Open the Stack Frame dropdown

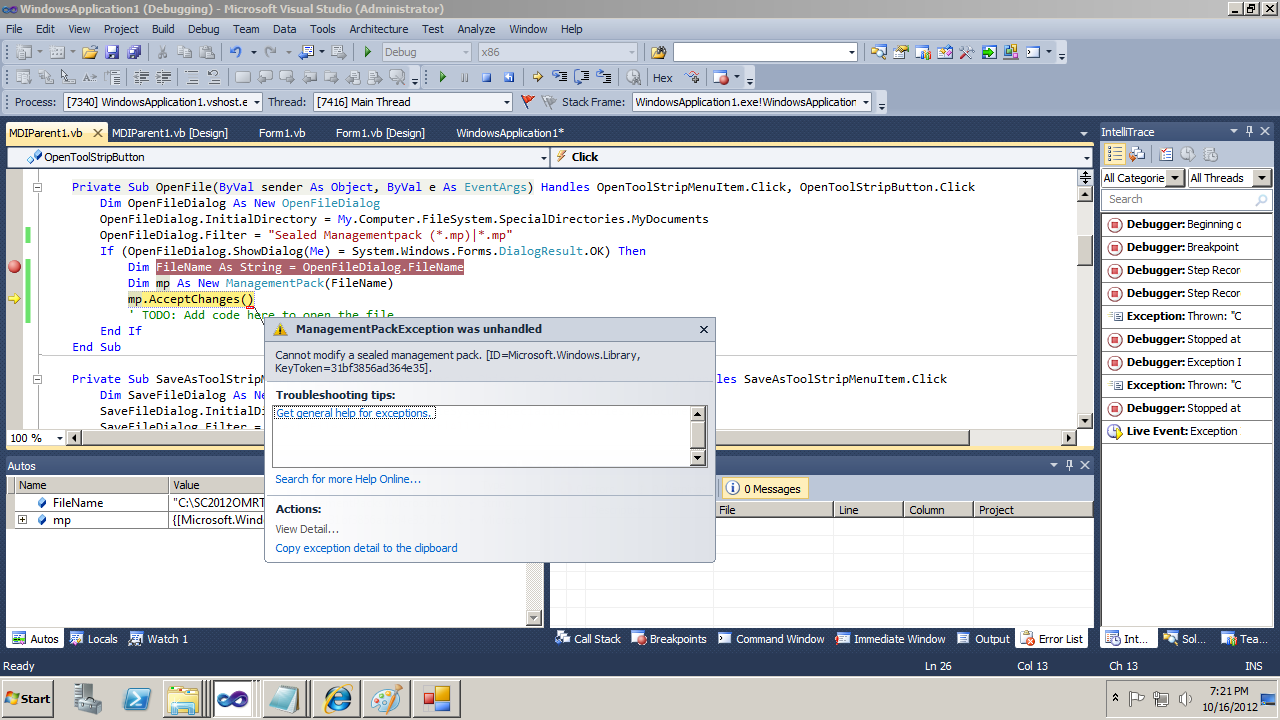tap(865, 102)
